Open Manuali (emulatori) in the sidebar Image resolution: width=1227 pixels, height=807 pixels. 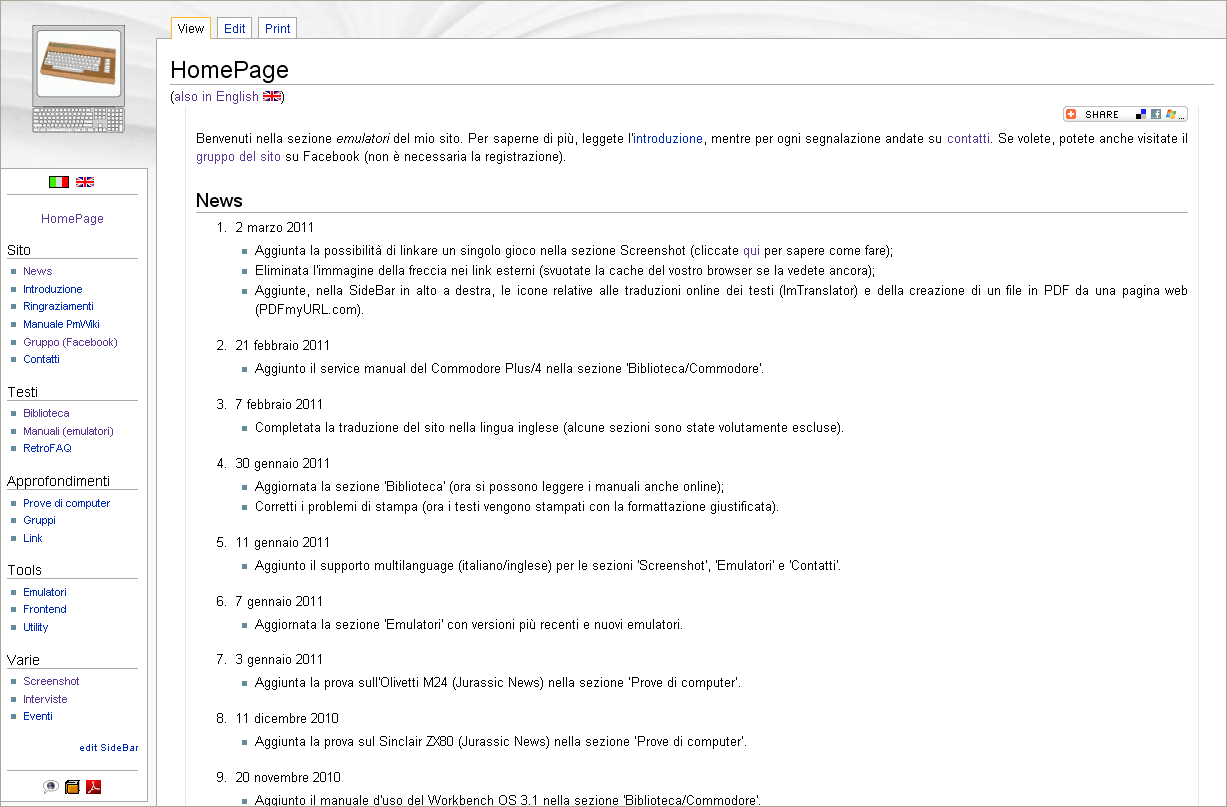point(68,431)
